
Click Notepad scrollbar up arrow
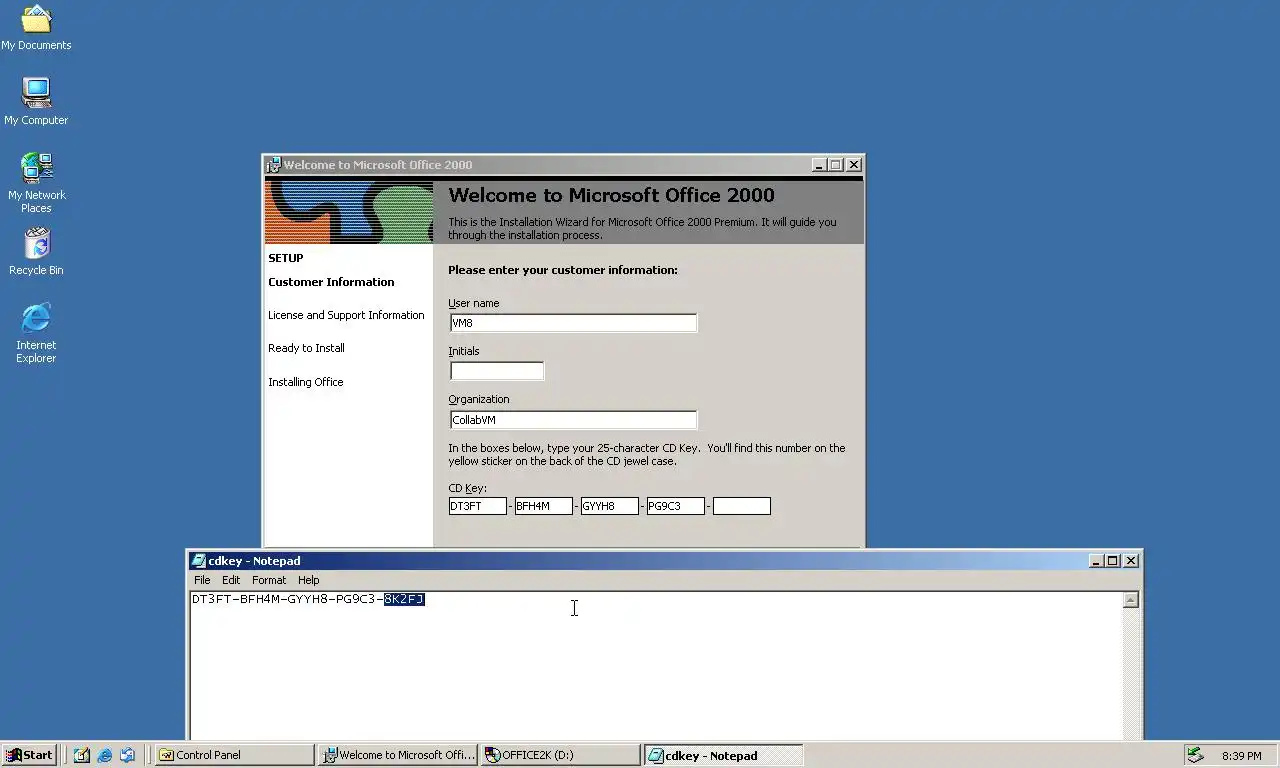1131,600
